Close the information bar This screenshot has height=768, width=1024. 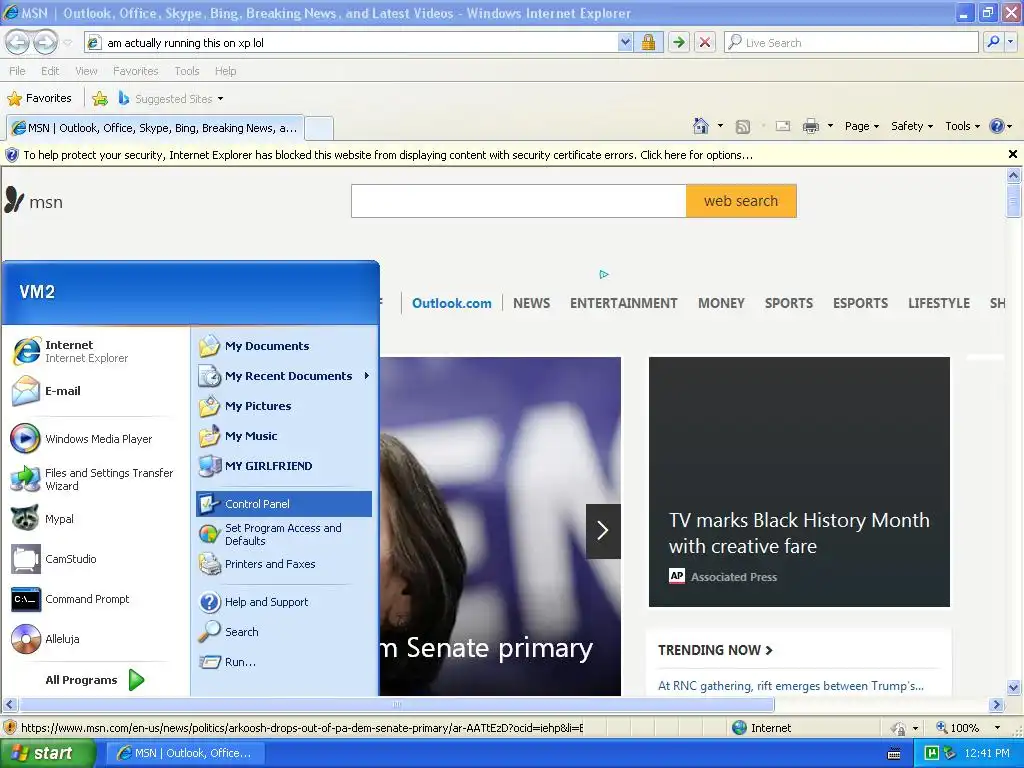pos(1012,154)
